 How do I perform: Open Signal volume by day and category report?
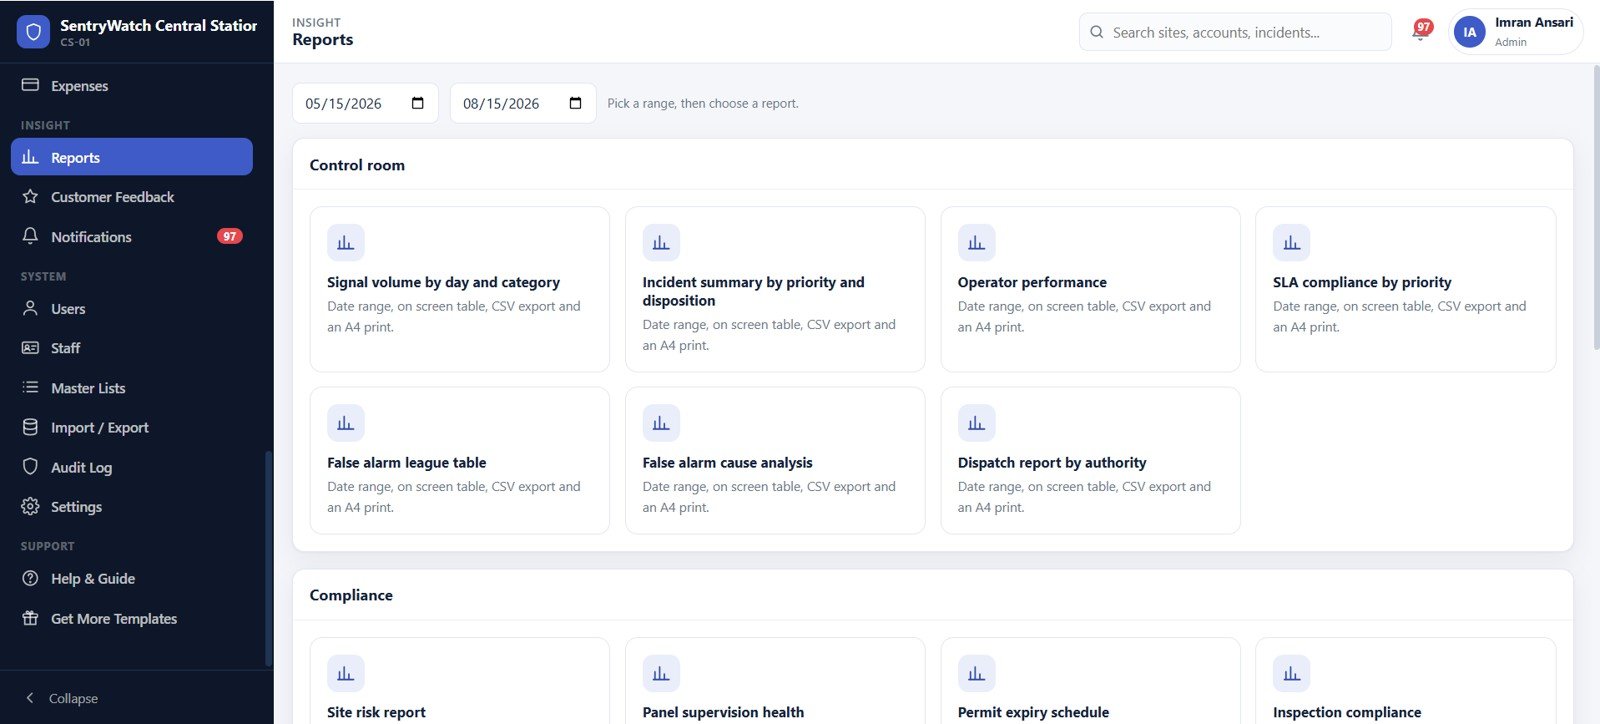click(x=460, y=289)
